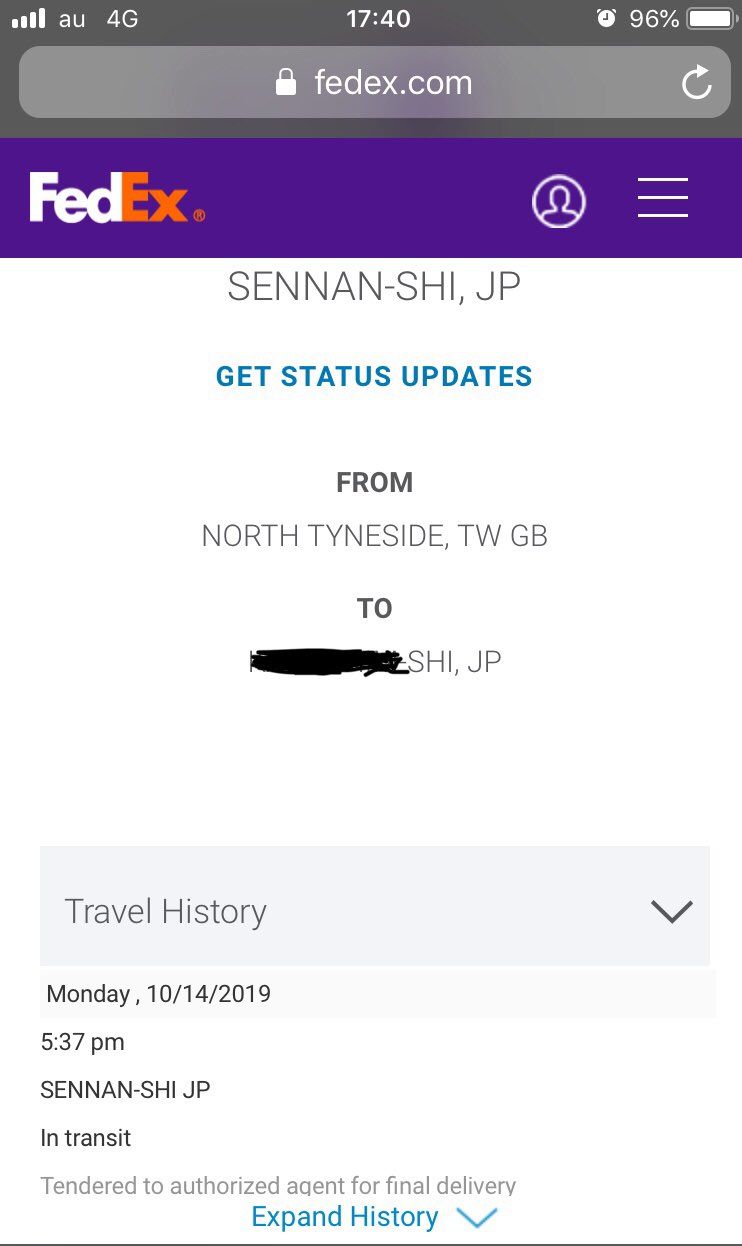Tap the 17:40 clock in status bar
The image size is (742, 1246).
pos(378,19)
